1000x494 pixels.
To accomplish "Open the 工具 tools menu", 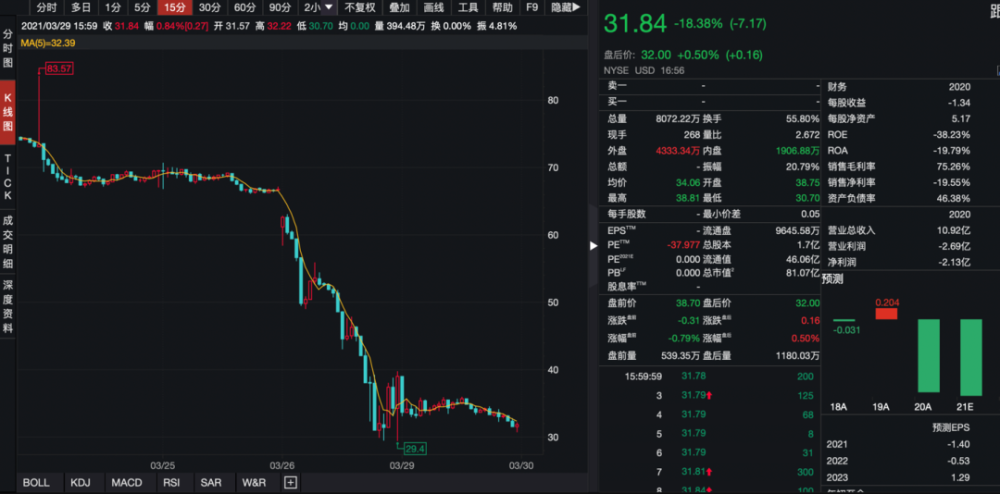I will pos(468,8).
